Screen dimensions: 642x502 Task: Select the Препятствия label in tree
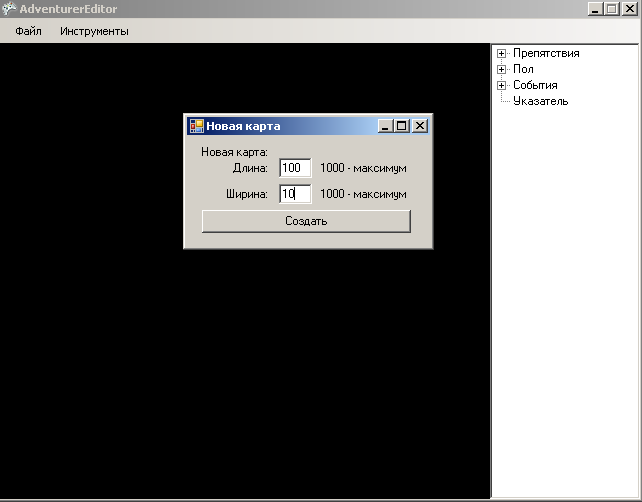tap(546, 53)
